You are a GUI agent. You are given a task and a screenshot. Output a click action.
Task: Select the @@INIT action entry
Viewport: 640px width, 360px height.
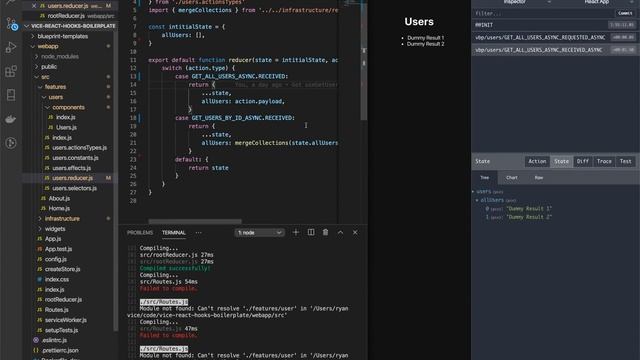pyautogui.click(x=555, y=25)
